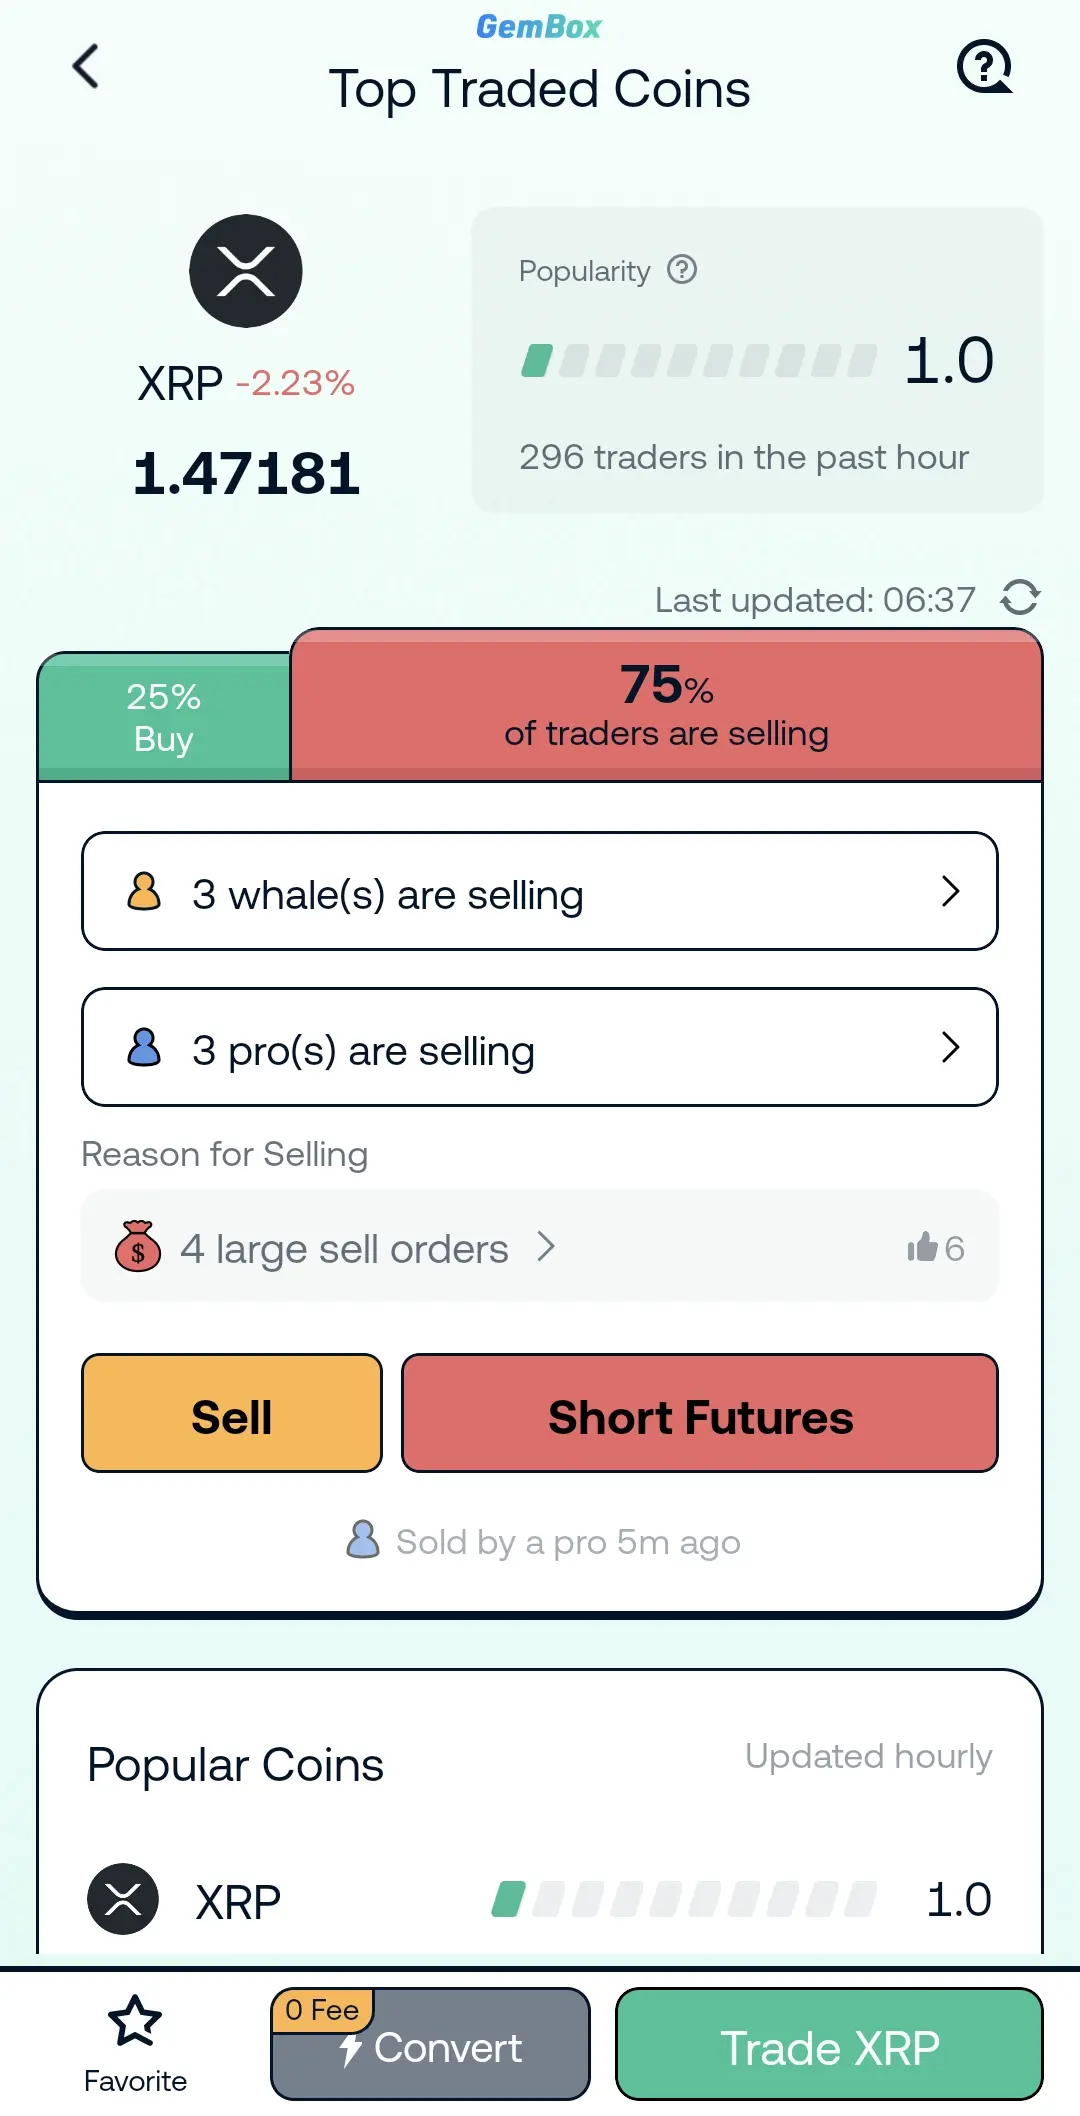
Task: Open the 0 Fee Convert button
Action: [430, 2044]
